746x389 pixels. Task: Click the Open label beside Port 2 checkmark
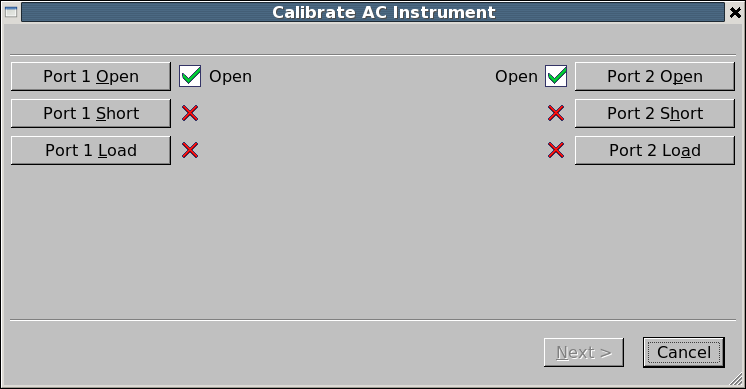pyautogui.click(x=516, y=77)
